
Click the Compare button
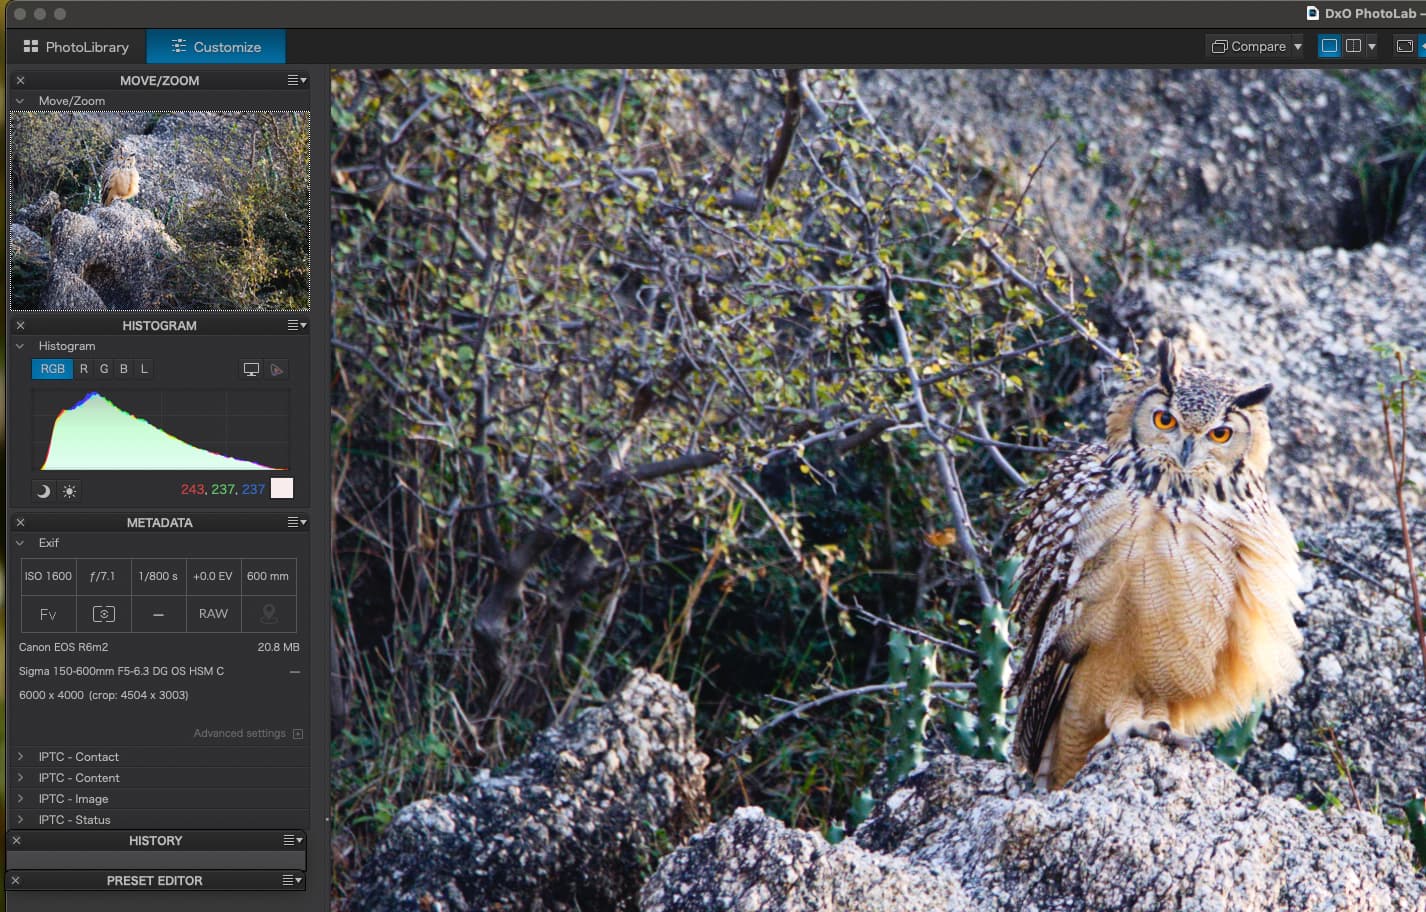coord(1249,46)
